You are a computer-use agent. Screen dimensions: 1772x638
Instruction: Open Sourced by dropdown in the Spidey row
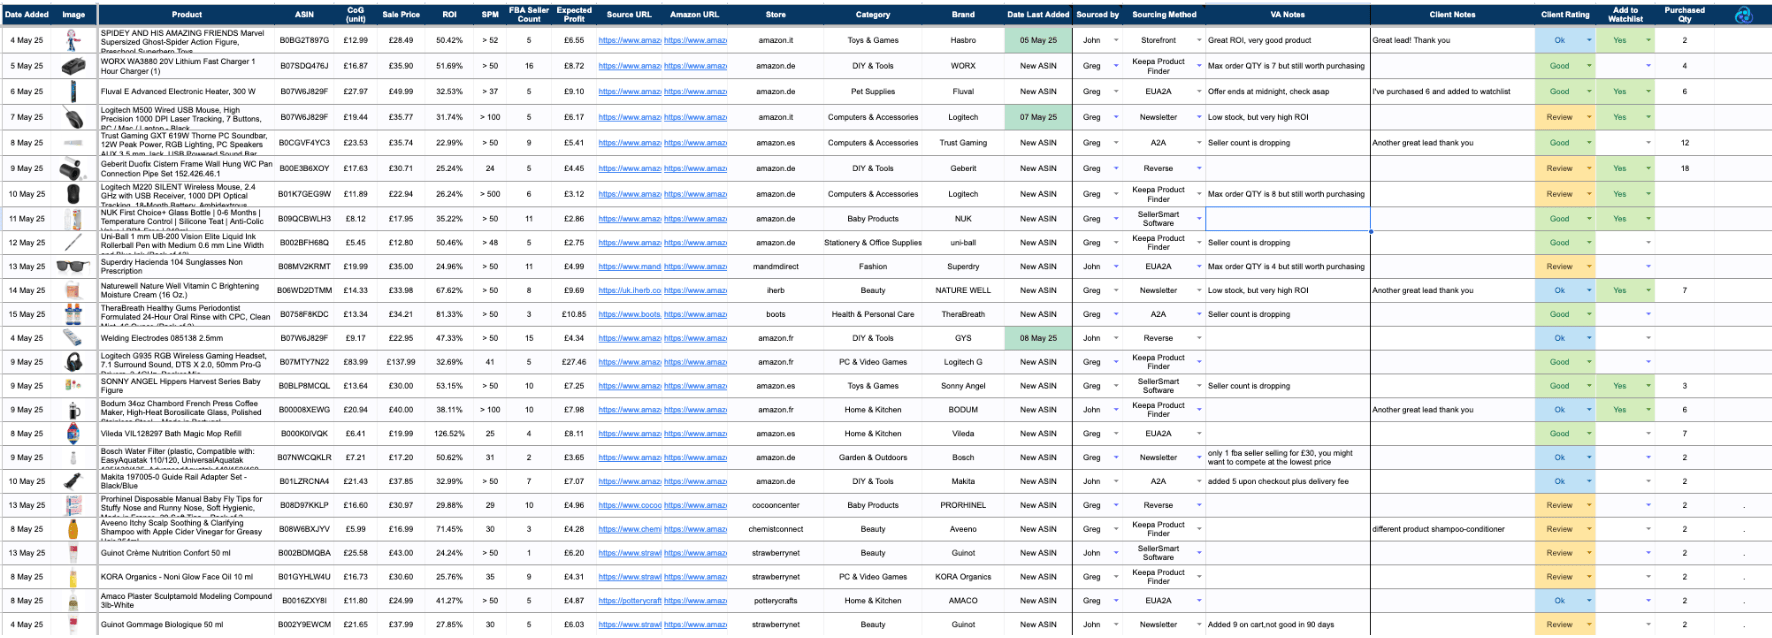[1116, 41]
